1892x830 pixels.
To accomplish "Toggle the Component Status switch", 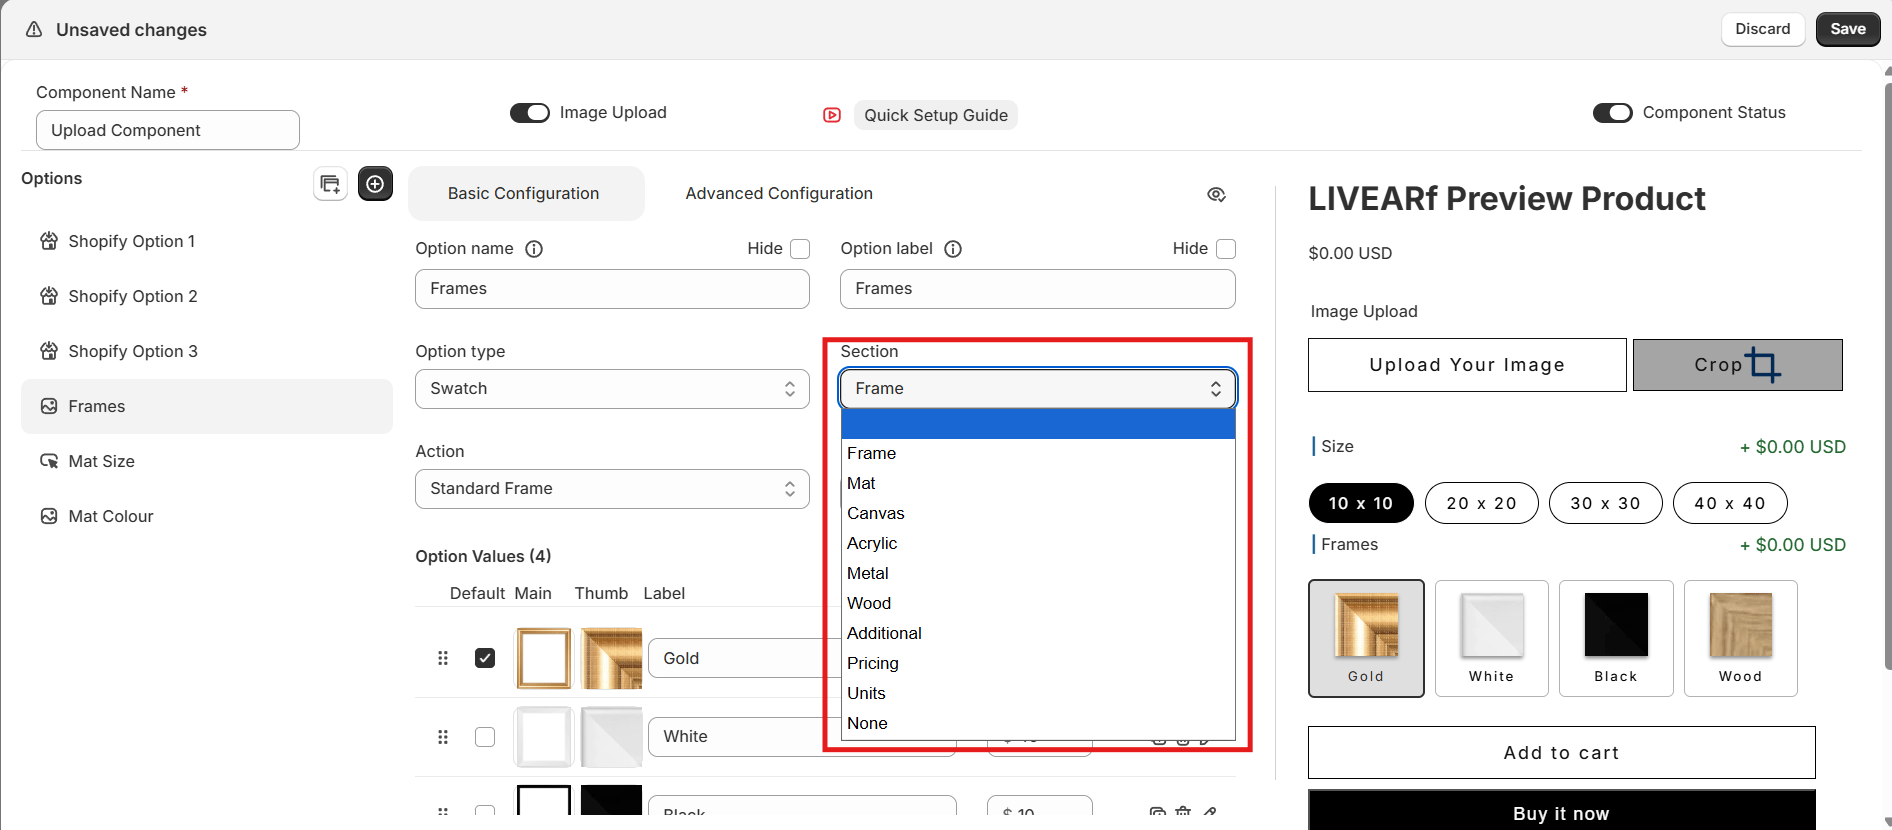I will pyautogui.click(x=1613, y=113).
